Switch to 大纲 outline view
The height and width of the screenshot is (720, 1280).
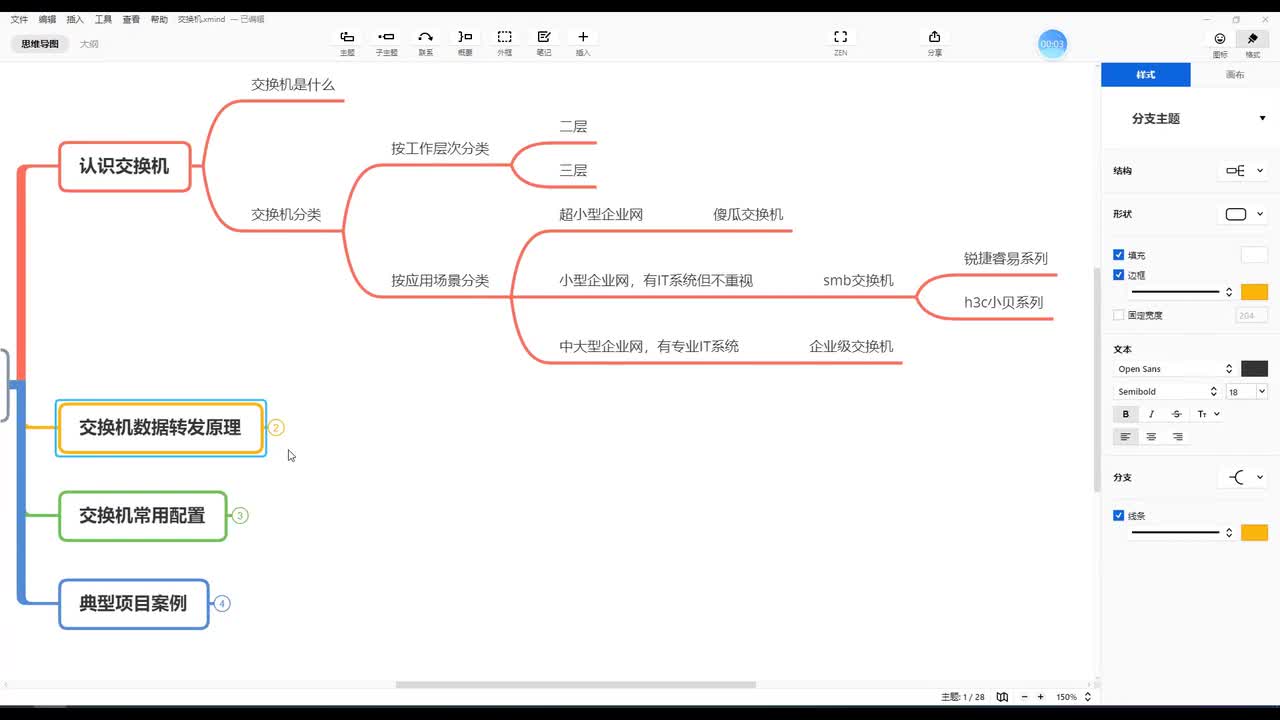[x=89, y=44]
